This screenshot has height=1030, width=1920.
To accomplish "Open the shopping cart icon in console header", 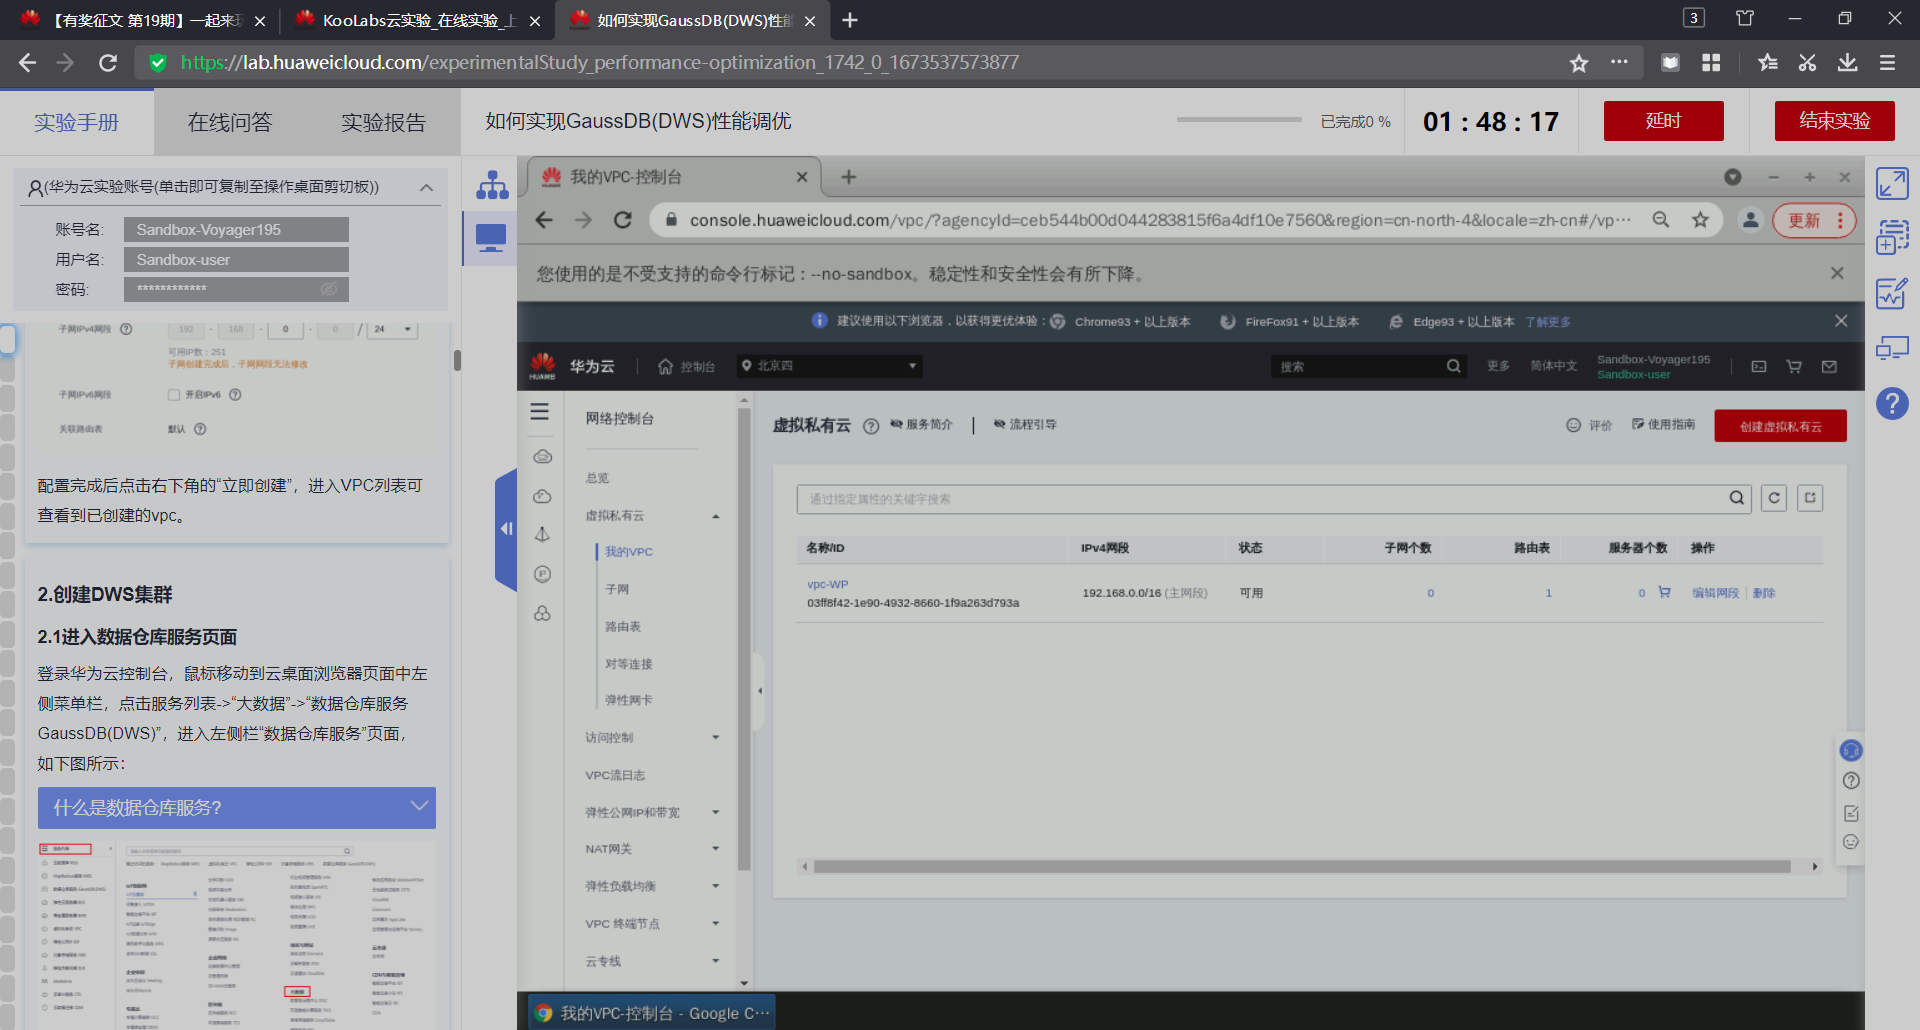I will pyautogui.click(x=1794, y=367).
